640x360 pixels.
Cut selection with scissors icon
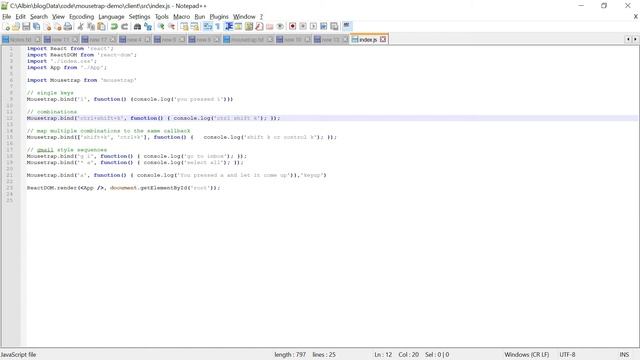(80, 27)
